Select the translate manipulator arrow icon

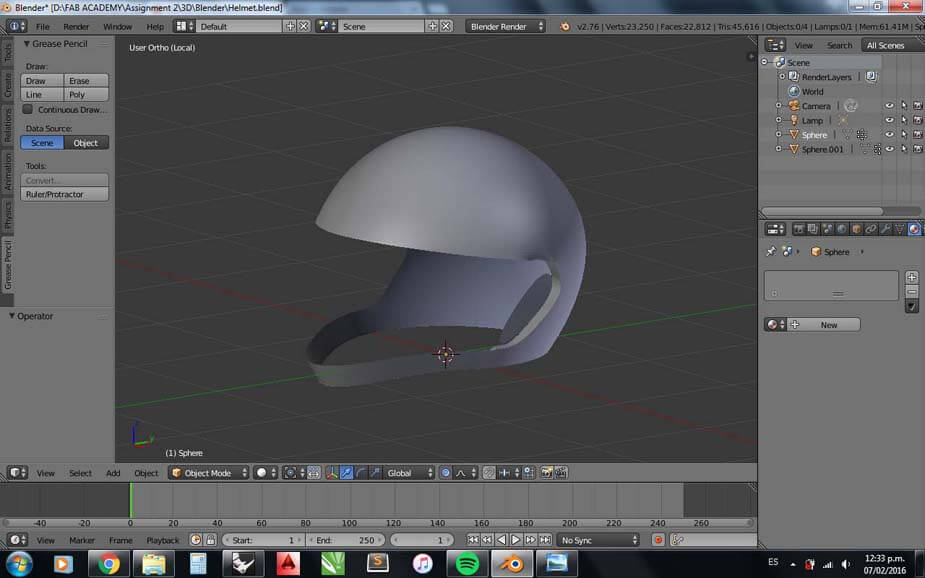(346, 473)
